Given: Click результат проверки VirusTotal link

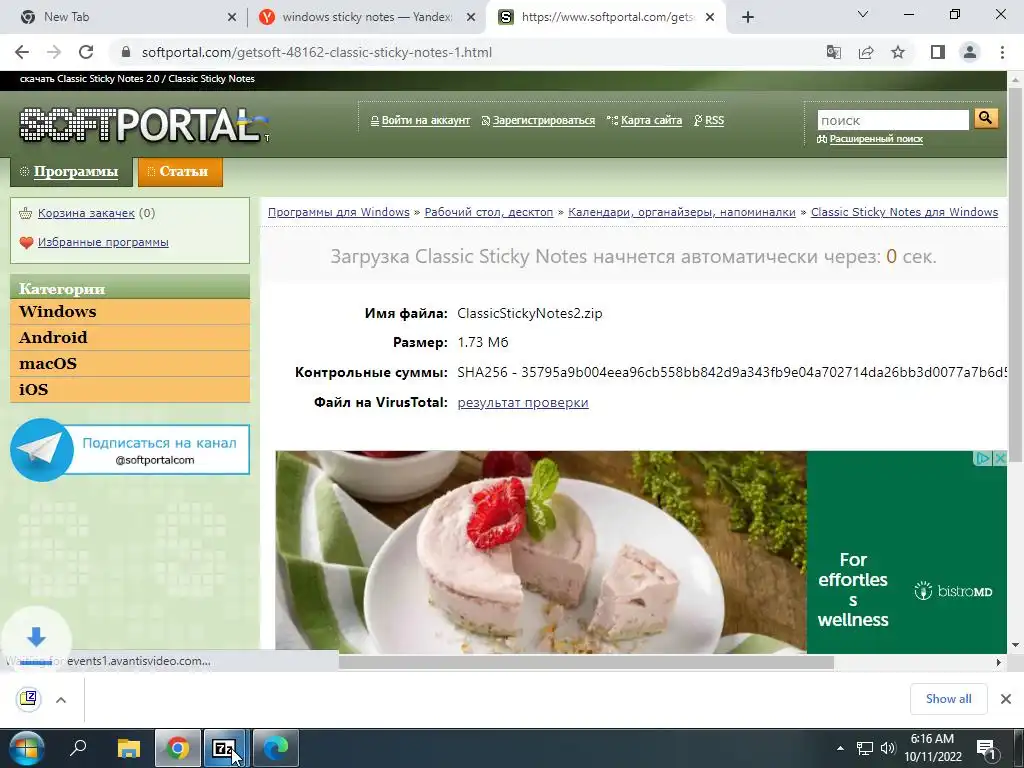Looking at the screenshot, I should point(523,402).
